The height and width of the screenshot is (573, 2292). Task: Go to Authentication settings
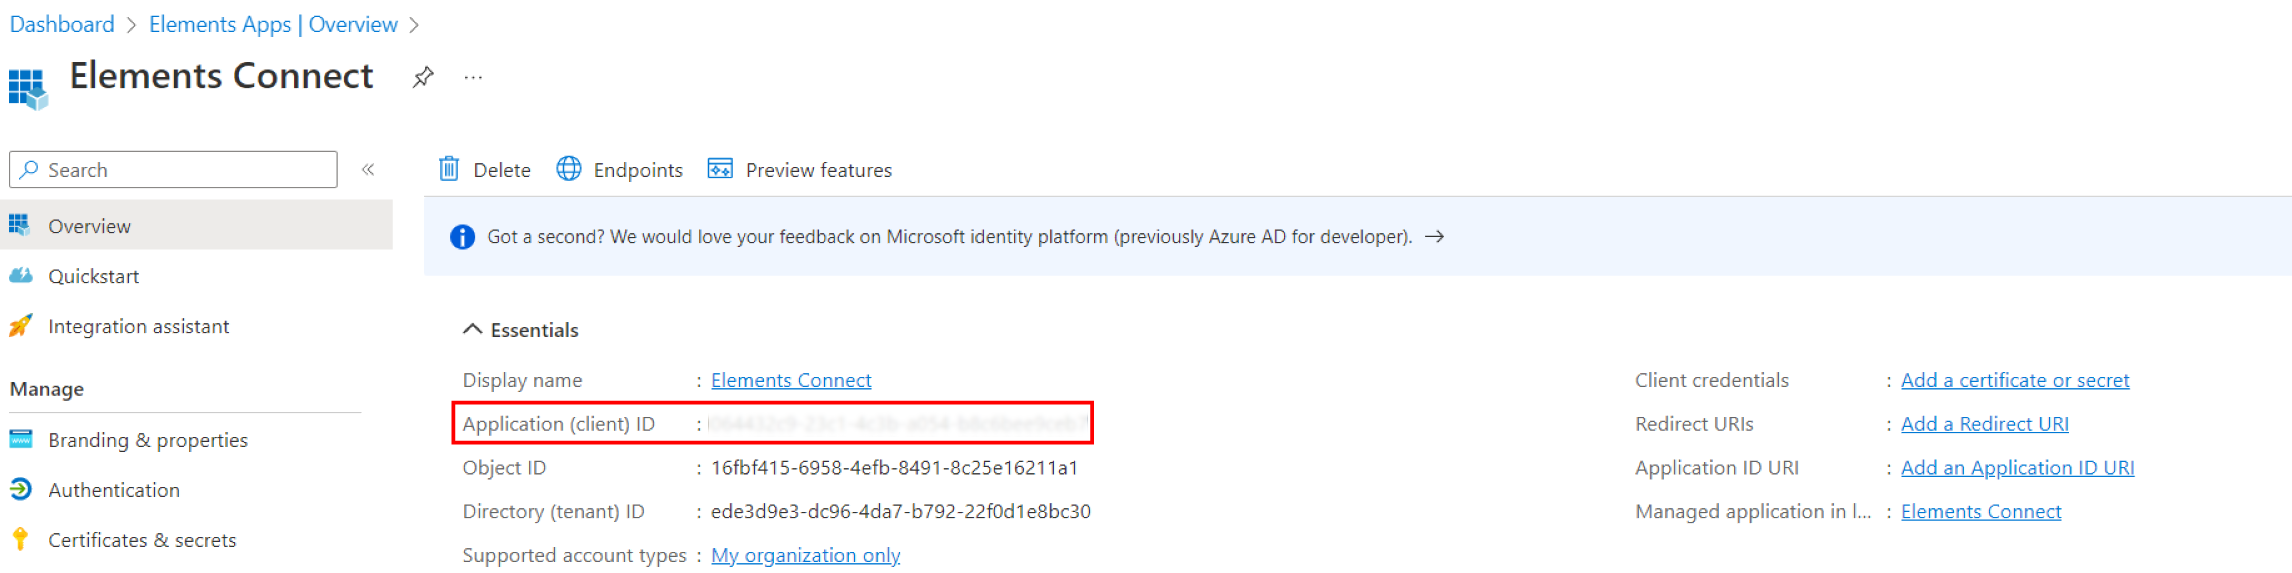coord(114,490)
